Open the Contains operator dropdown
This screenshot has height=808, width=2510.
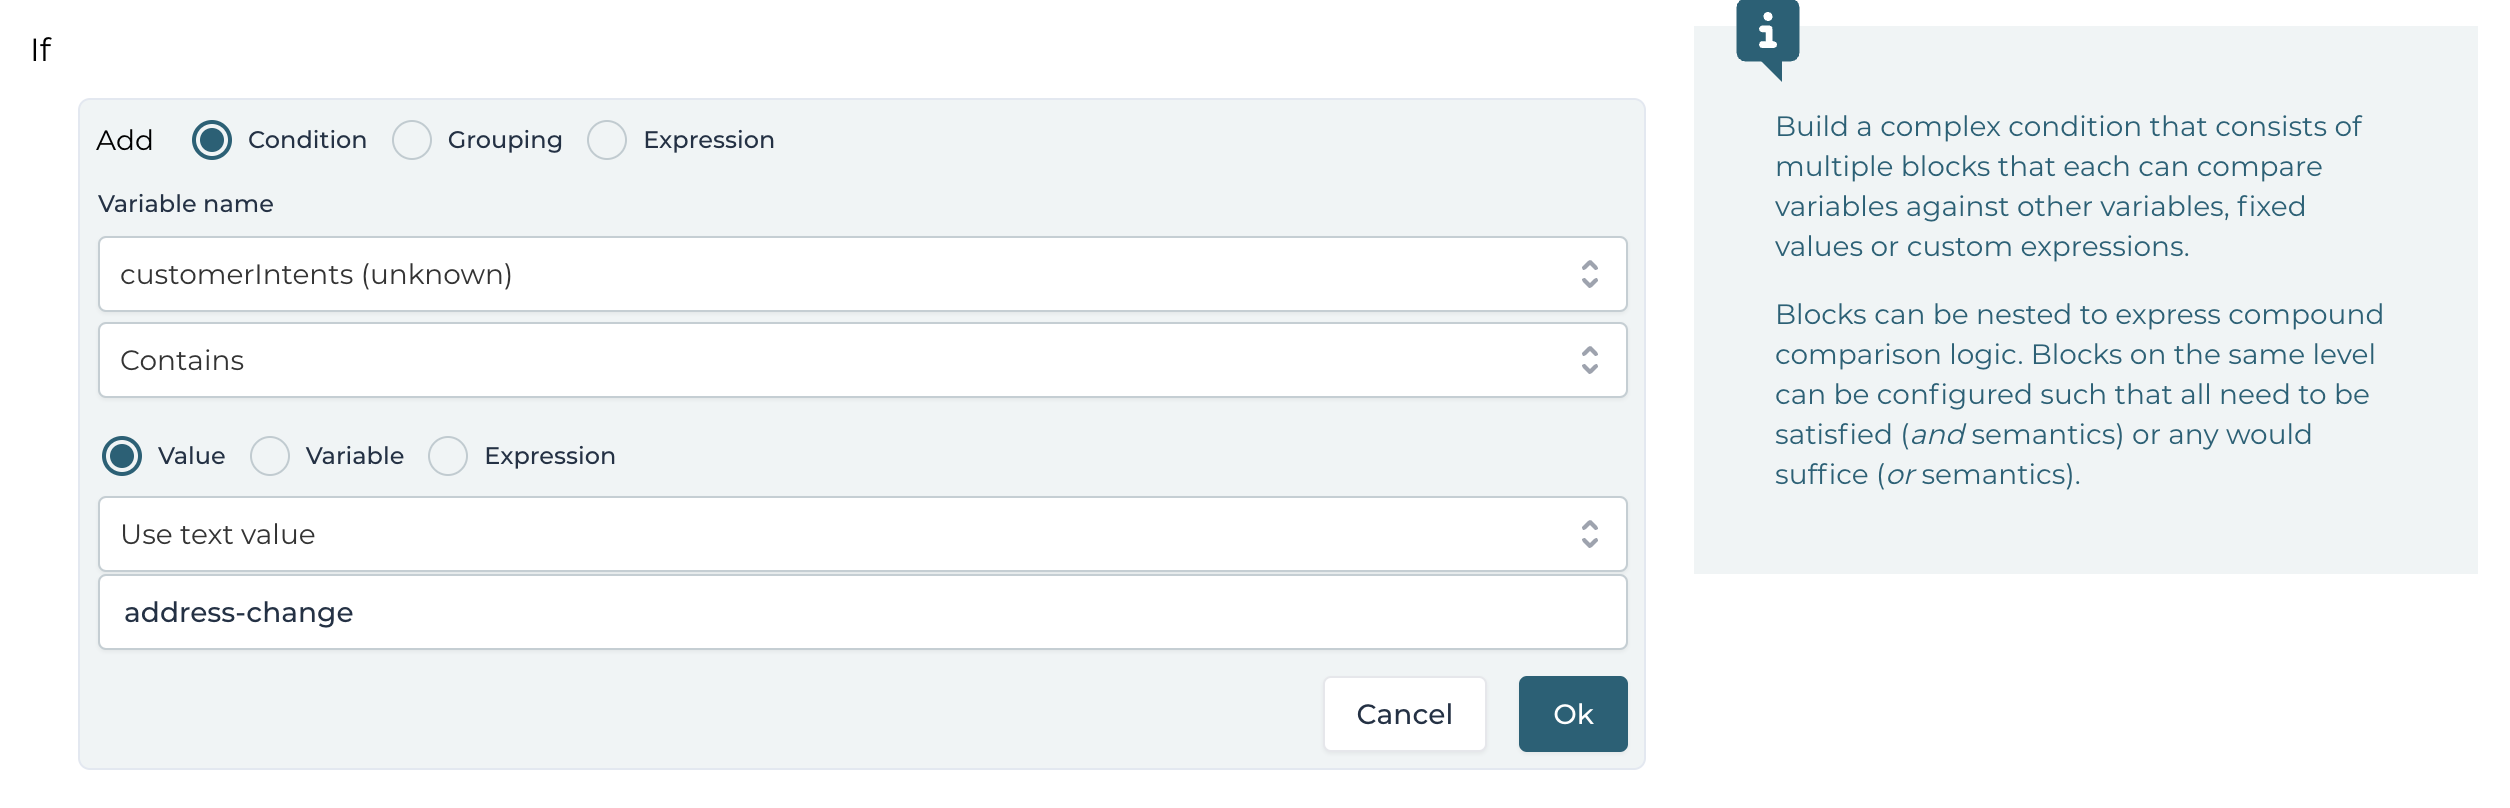point(700,360)
